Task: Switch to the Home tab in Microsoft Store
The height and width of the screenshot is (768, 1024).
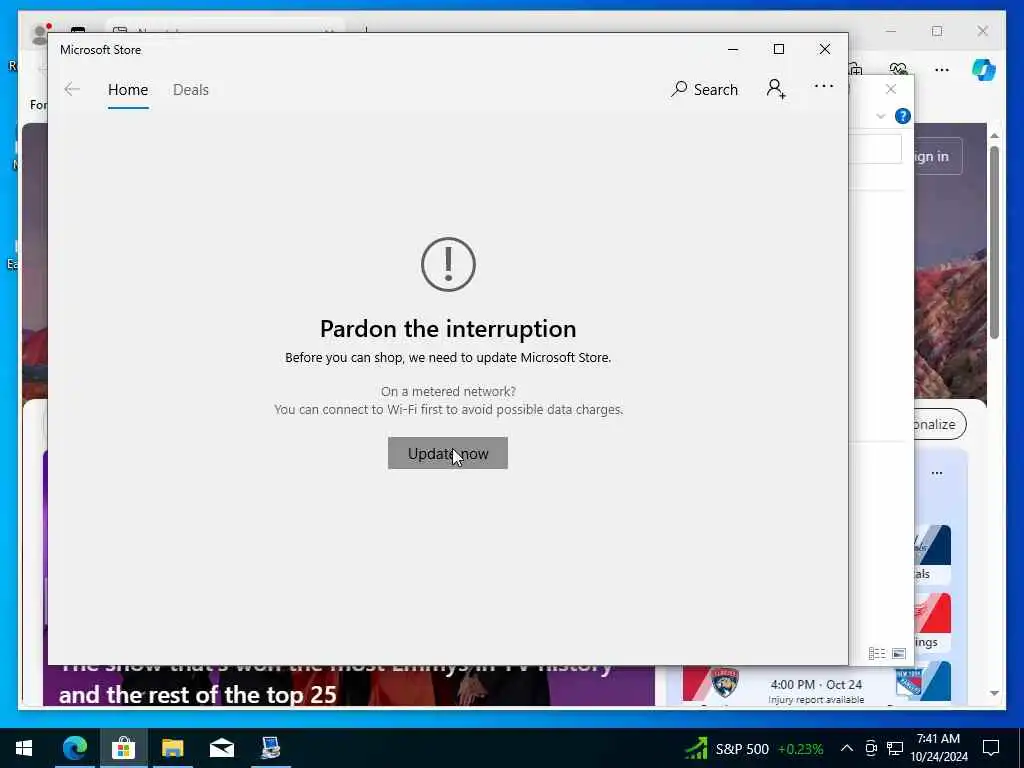Action: (x=128, y=89)
